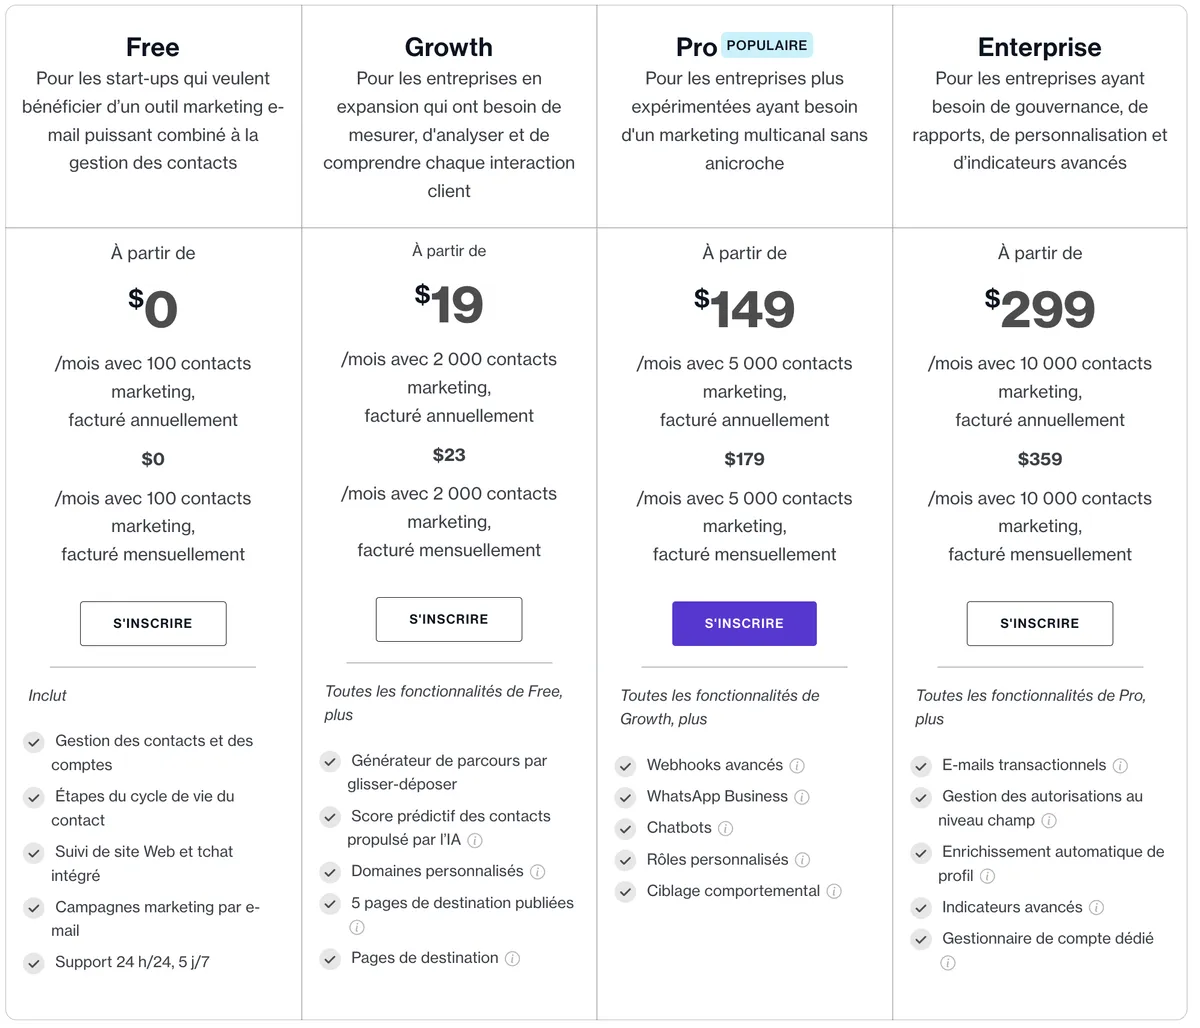Open the Chatbots info tooltip icon
Image resolution: width=1200 pixels, height=1028 pixels.
726,828
